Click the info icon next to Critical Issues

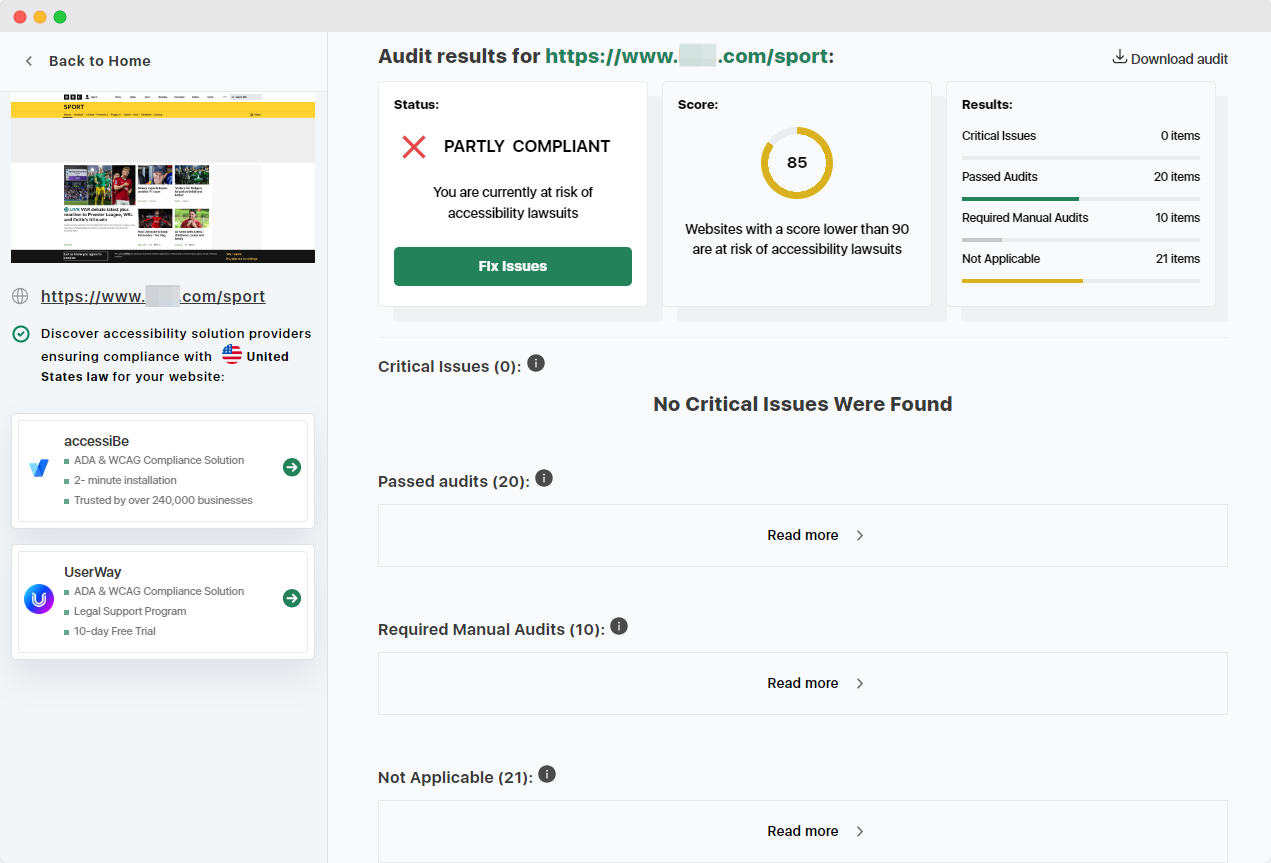click(x=535, y=363)
